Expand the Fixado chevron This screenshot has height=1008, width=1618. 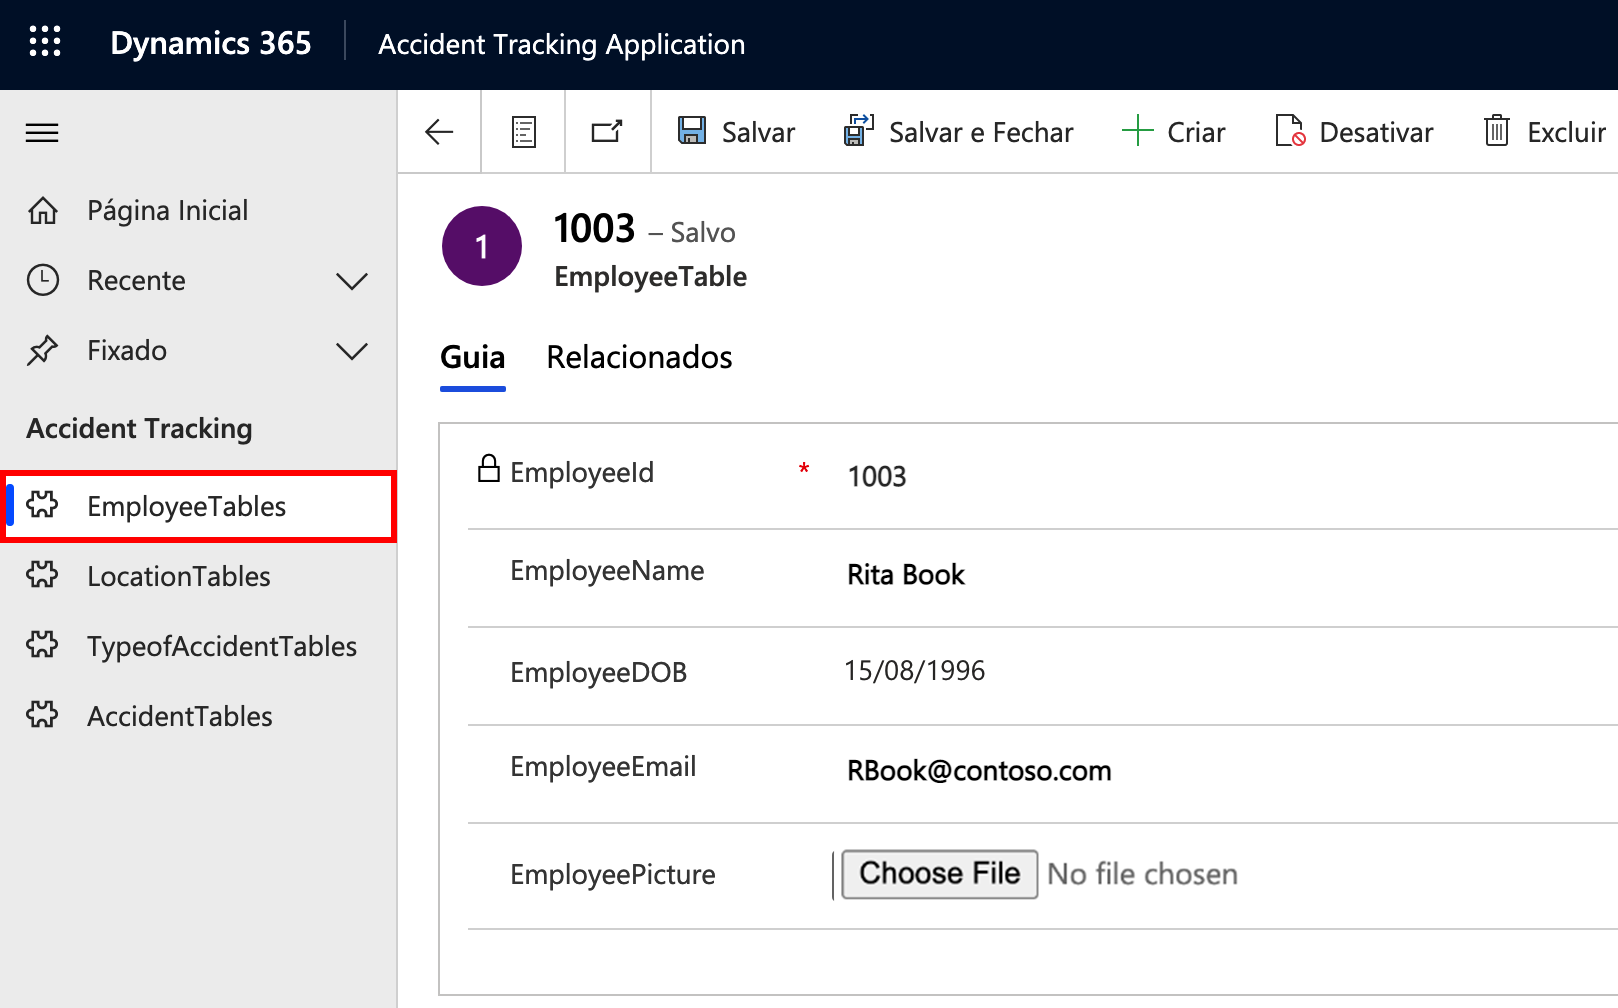[x=352, y=351]
